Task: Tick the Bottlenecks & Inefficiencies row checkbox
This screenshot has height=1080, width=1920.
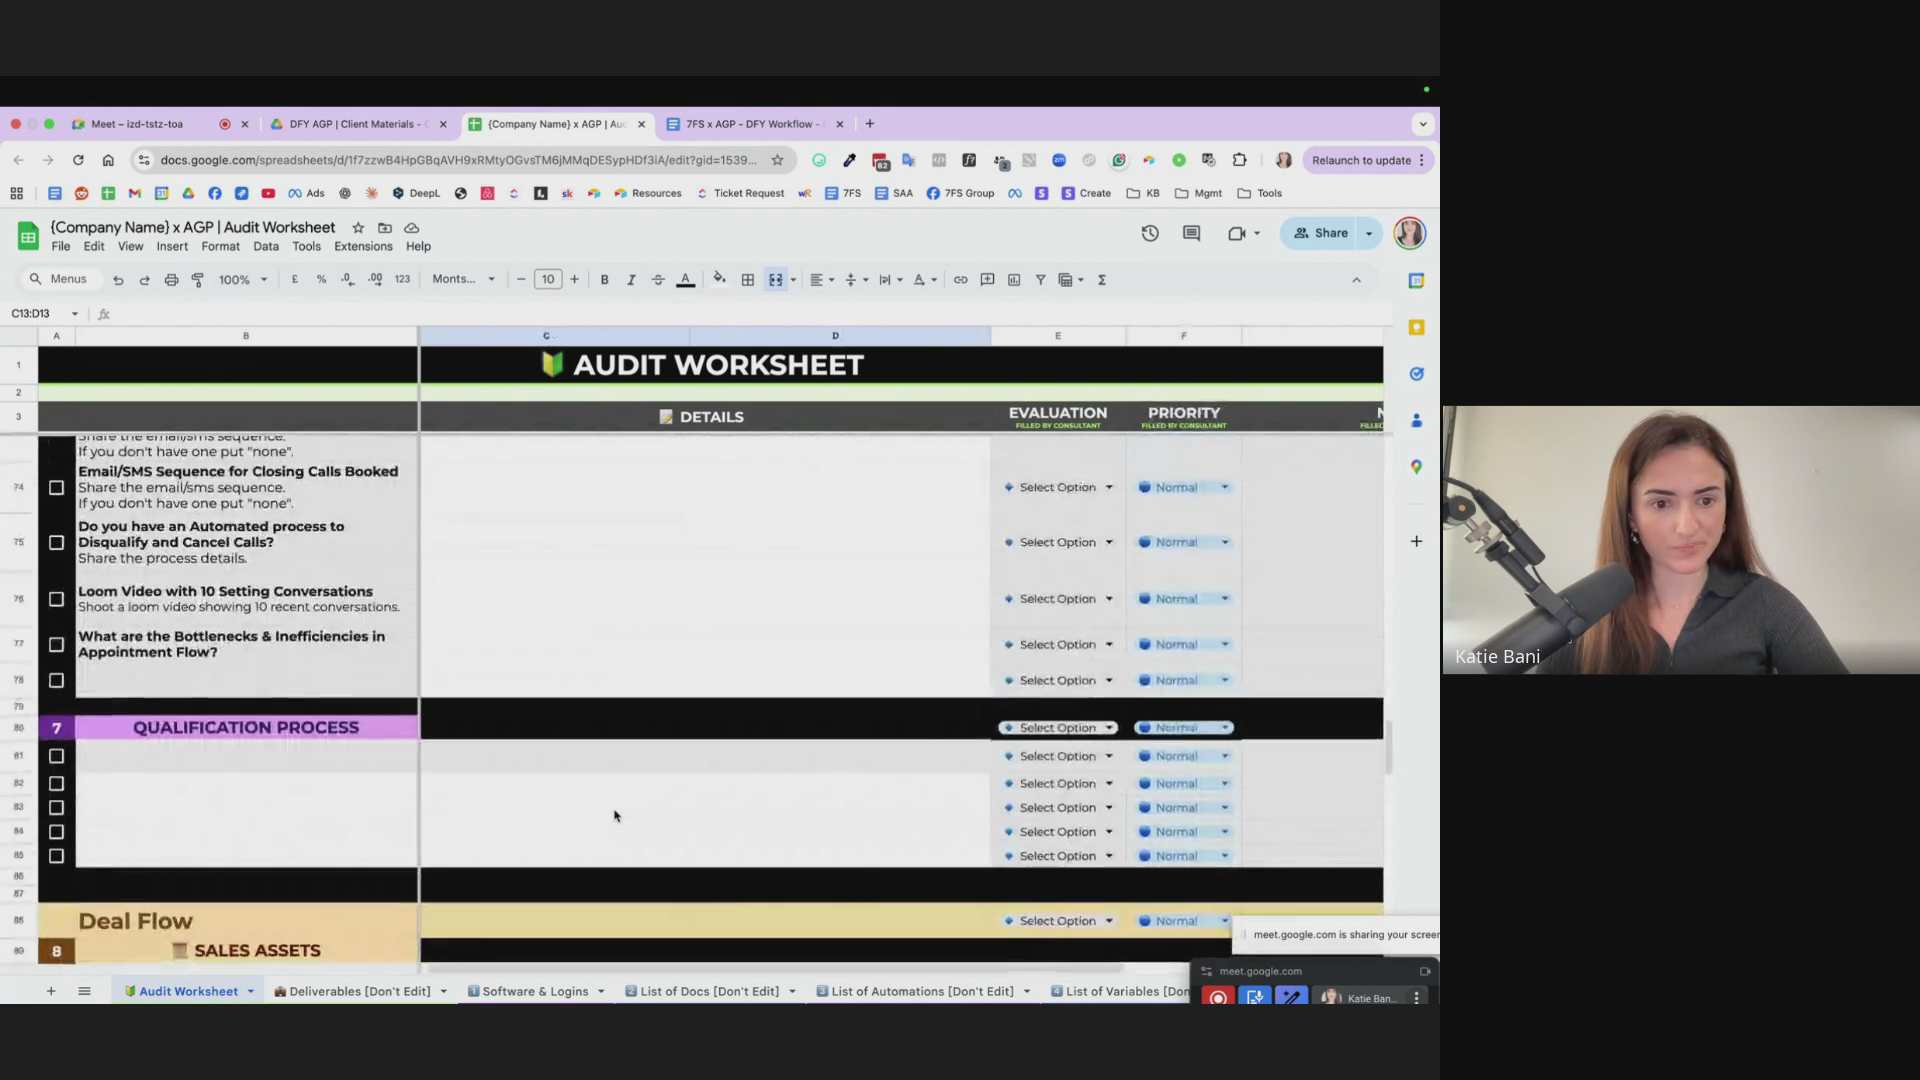Action: [x=56, y=645]
